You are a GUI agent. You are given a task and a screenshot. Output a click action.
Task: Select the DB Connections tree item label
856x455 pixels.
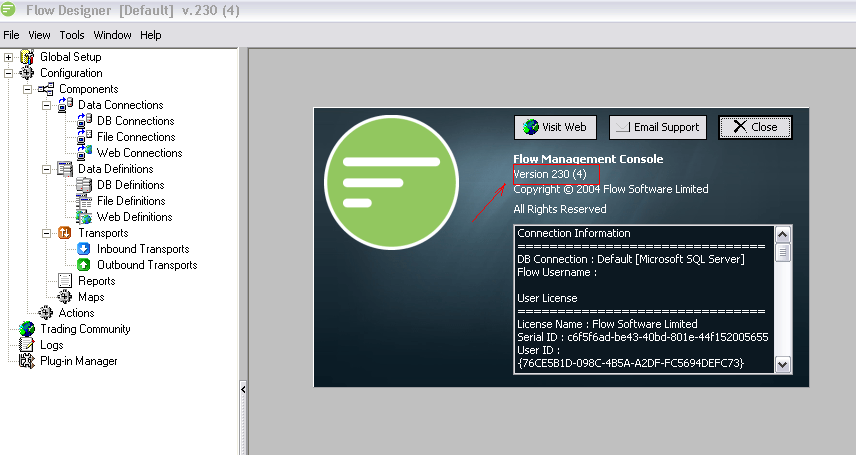click(135, 121)
